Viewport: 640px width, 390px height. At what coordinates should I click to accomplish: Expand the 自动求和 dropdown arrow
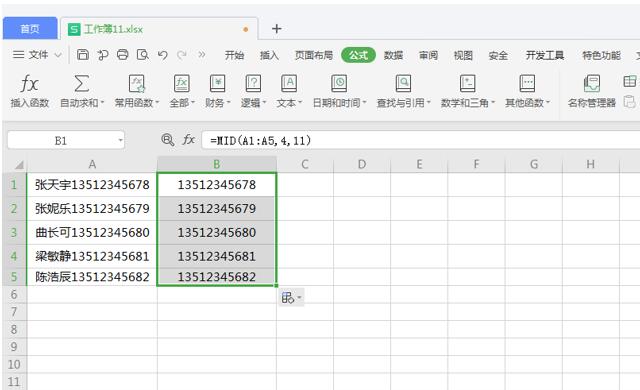[102, 103]
